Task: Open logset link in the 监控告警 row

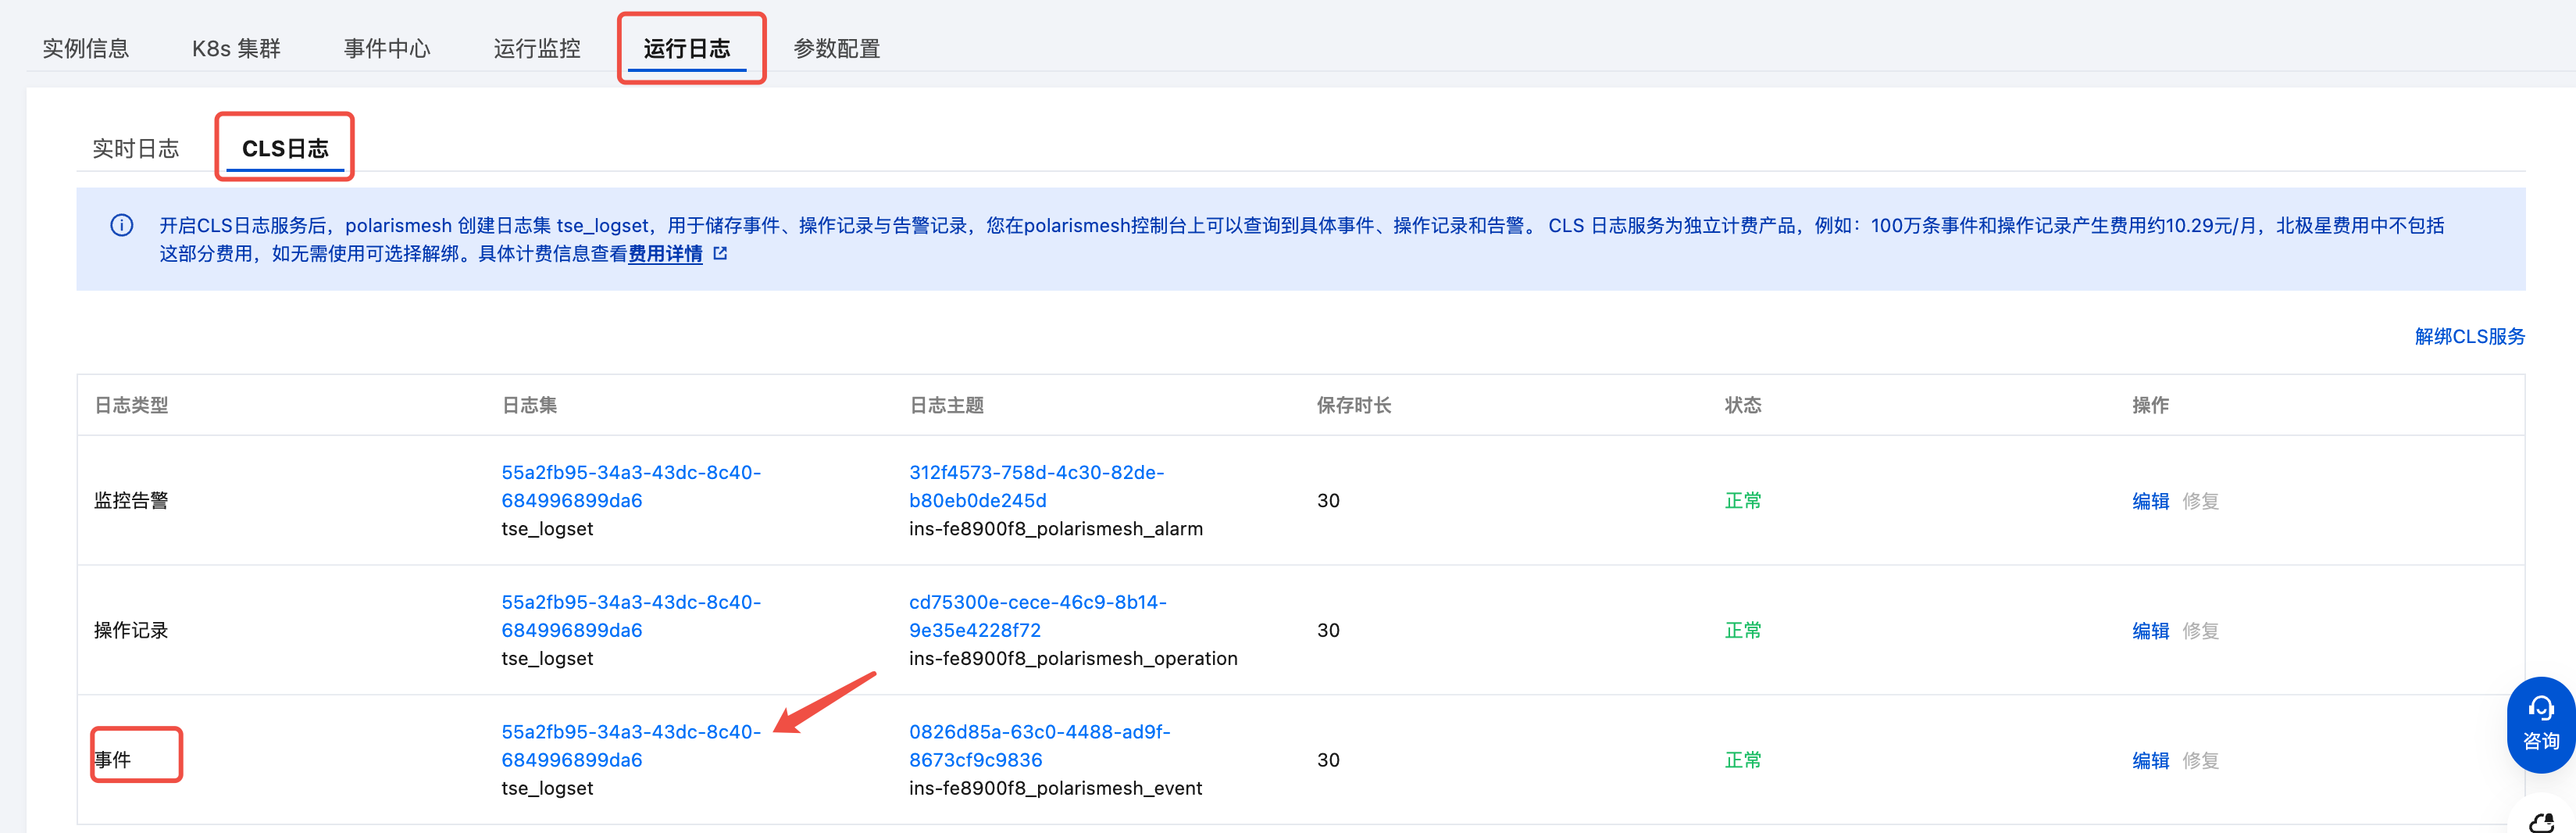Action: pos(631,486)
